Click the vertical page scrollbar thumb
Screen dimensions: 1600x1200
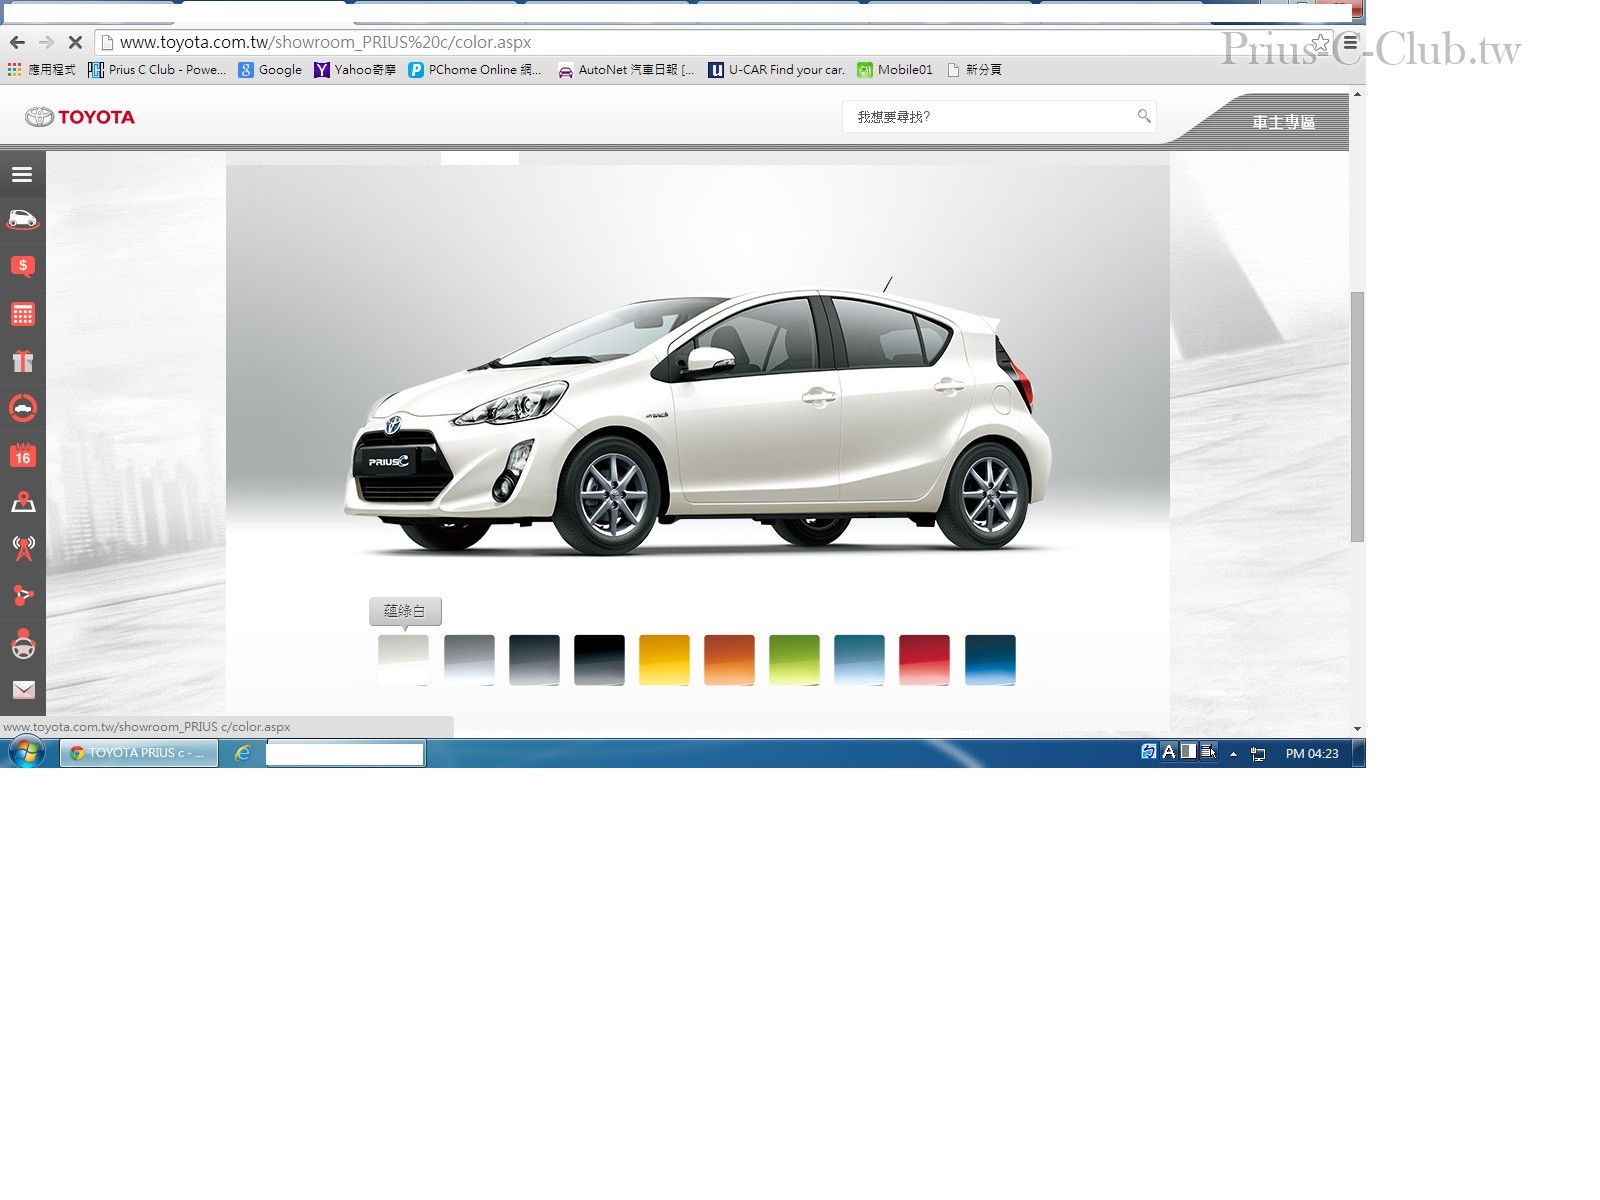[x=1357, y=416]
